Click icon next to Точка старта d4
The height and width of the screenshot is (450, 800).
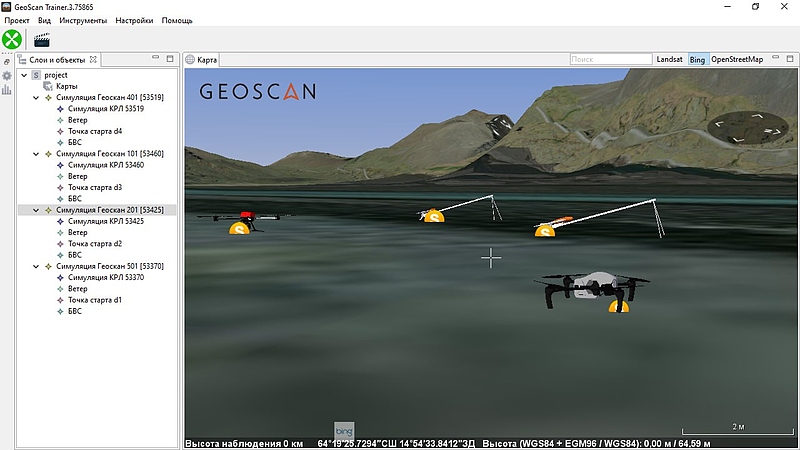(x=60, y=131)
